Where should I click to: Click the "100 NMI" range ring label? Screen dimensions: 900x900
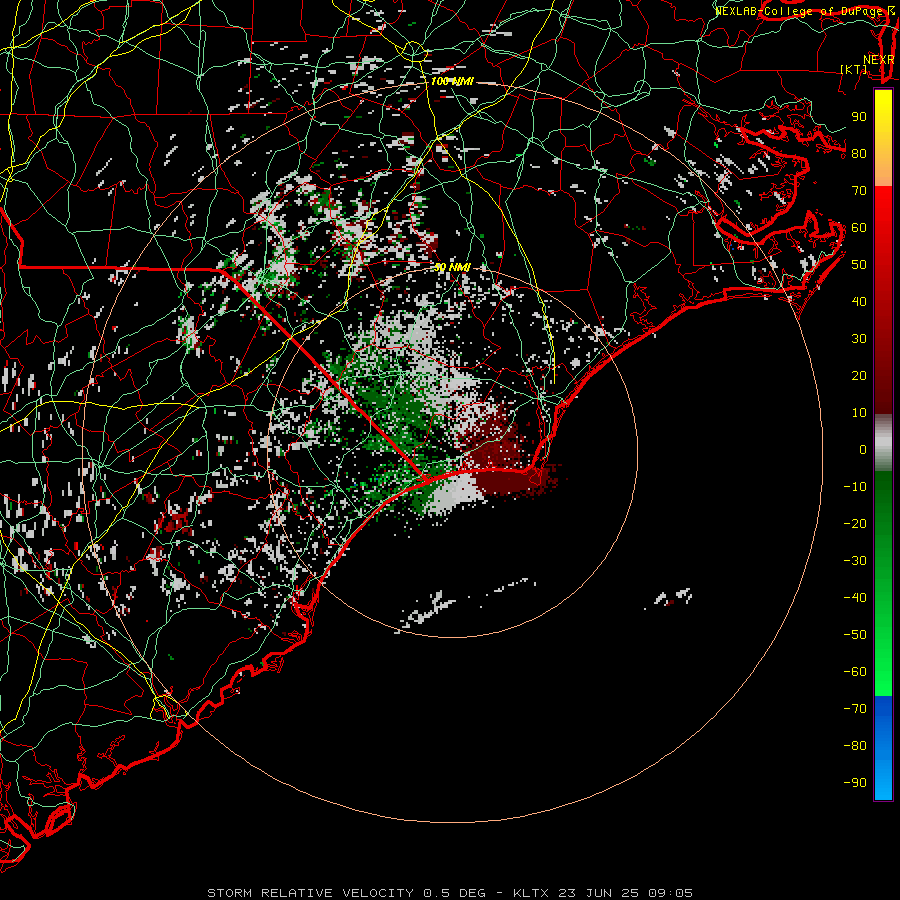coord(452,82)
